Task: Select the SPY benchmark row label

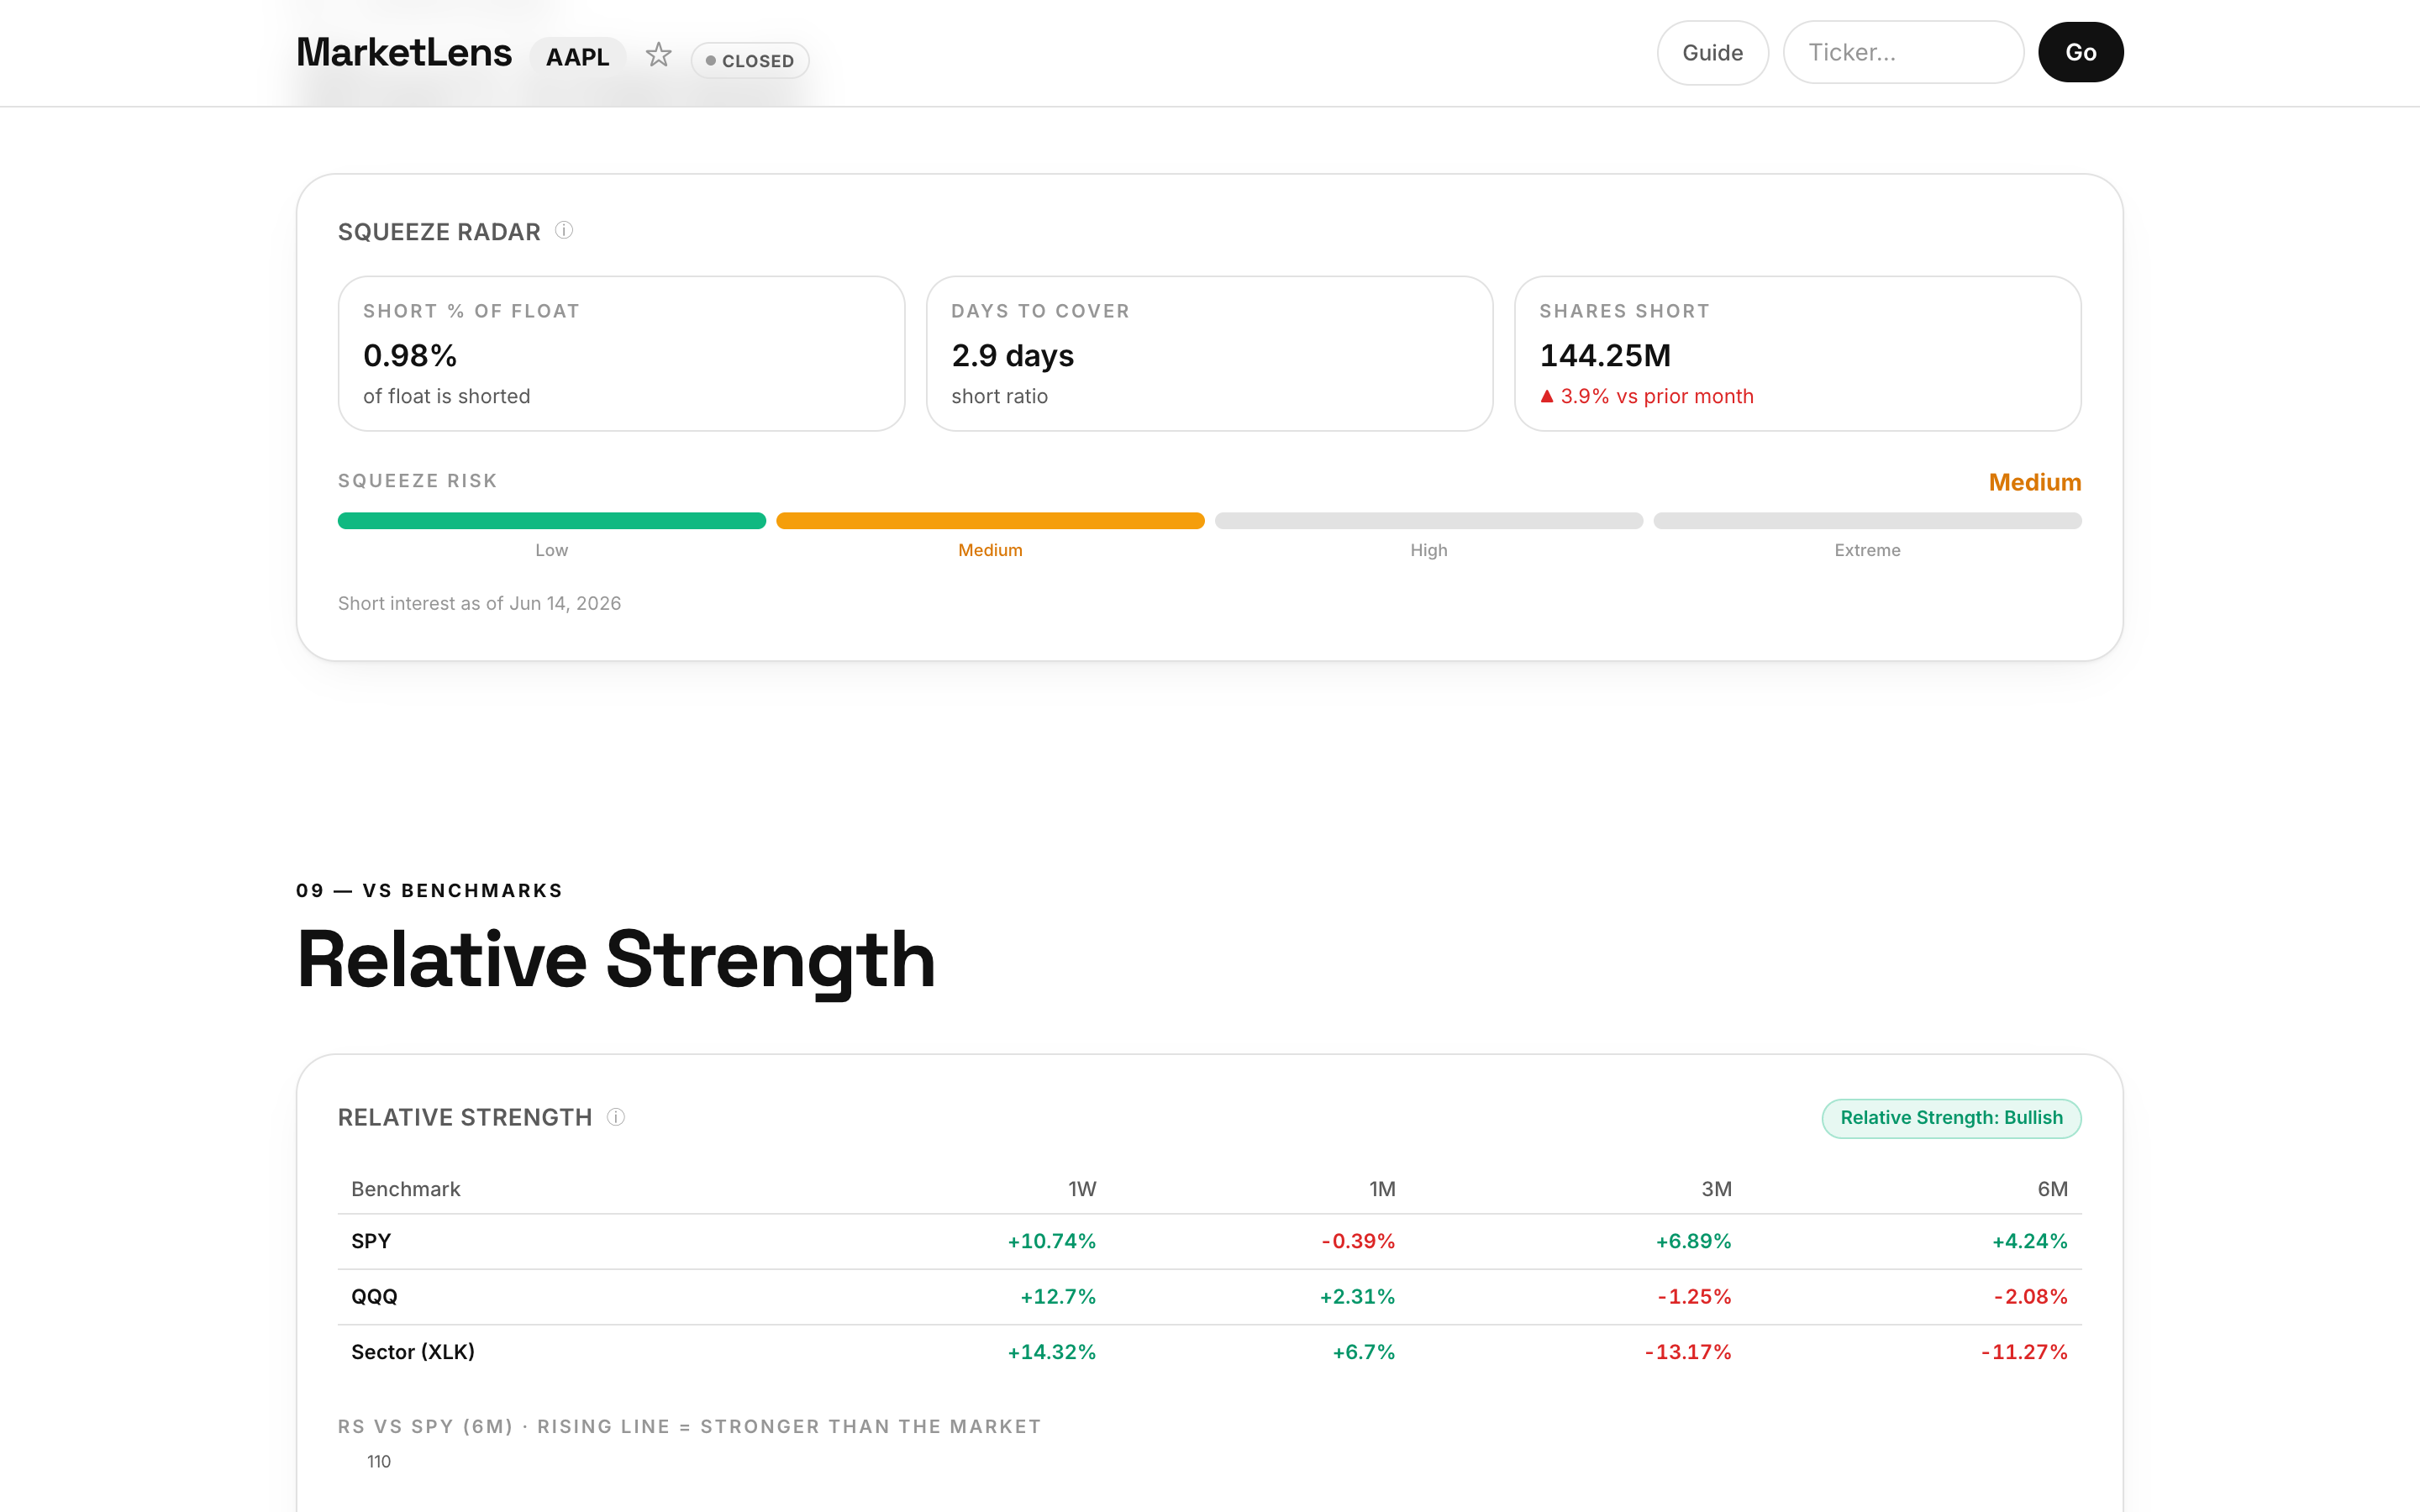Action: coord(371,1241)
